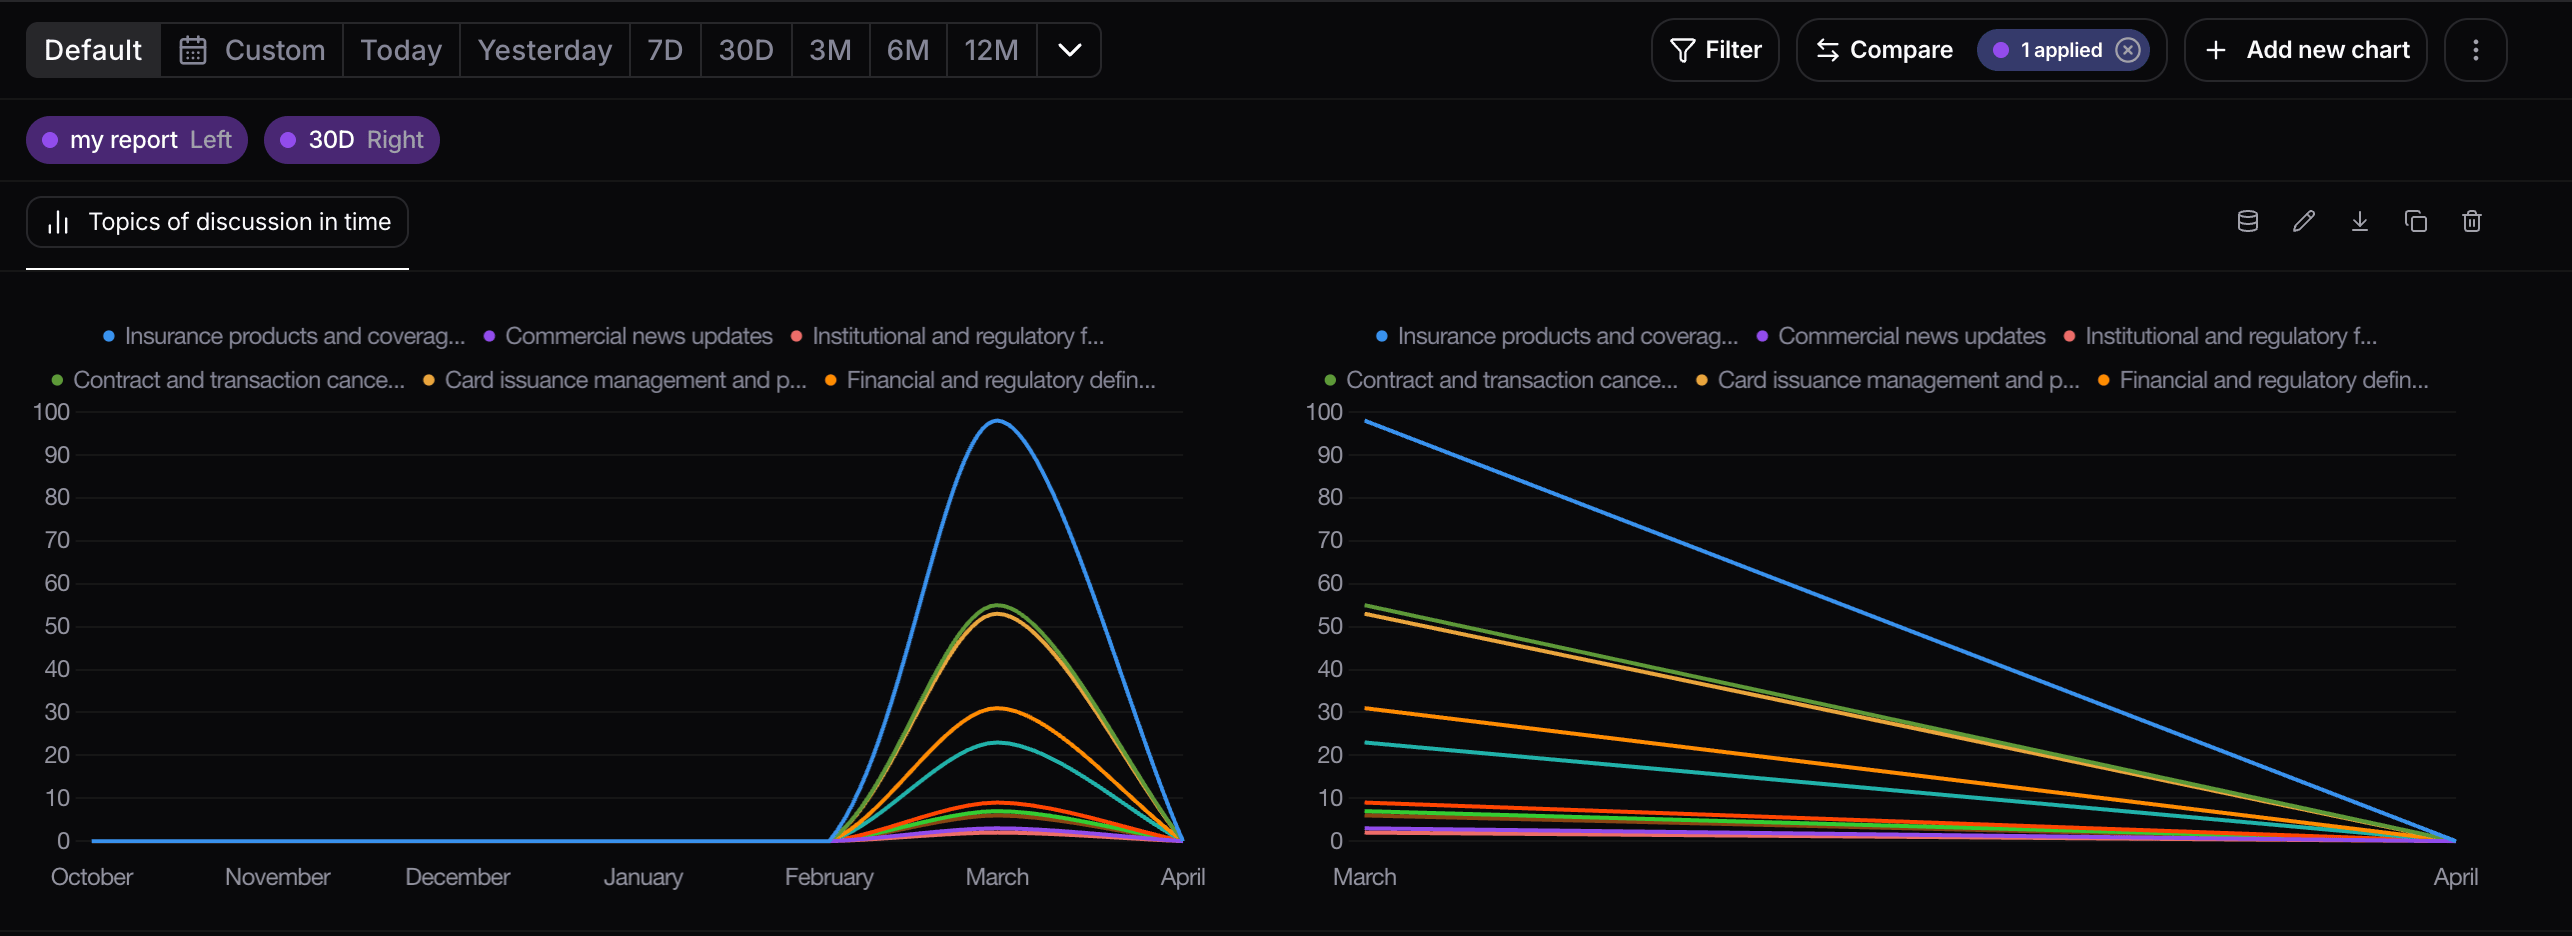The width and height of the screenshot is (2572, 936).
Task: Toggle Insurance products series in right chart legend
Action: pos(1557,336)
